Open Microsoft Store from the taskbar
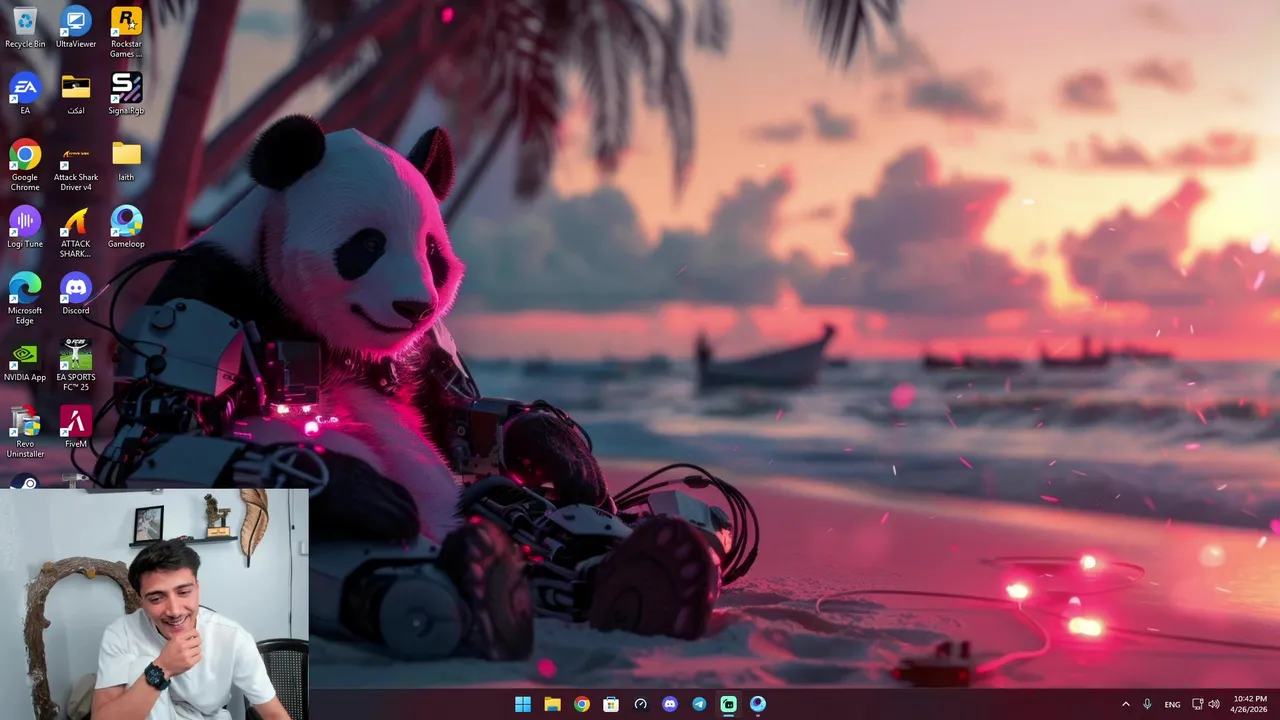 click(611, 704)
